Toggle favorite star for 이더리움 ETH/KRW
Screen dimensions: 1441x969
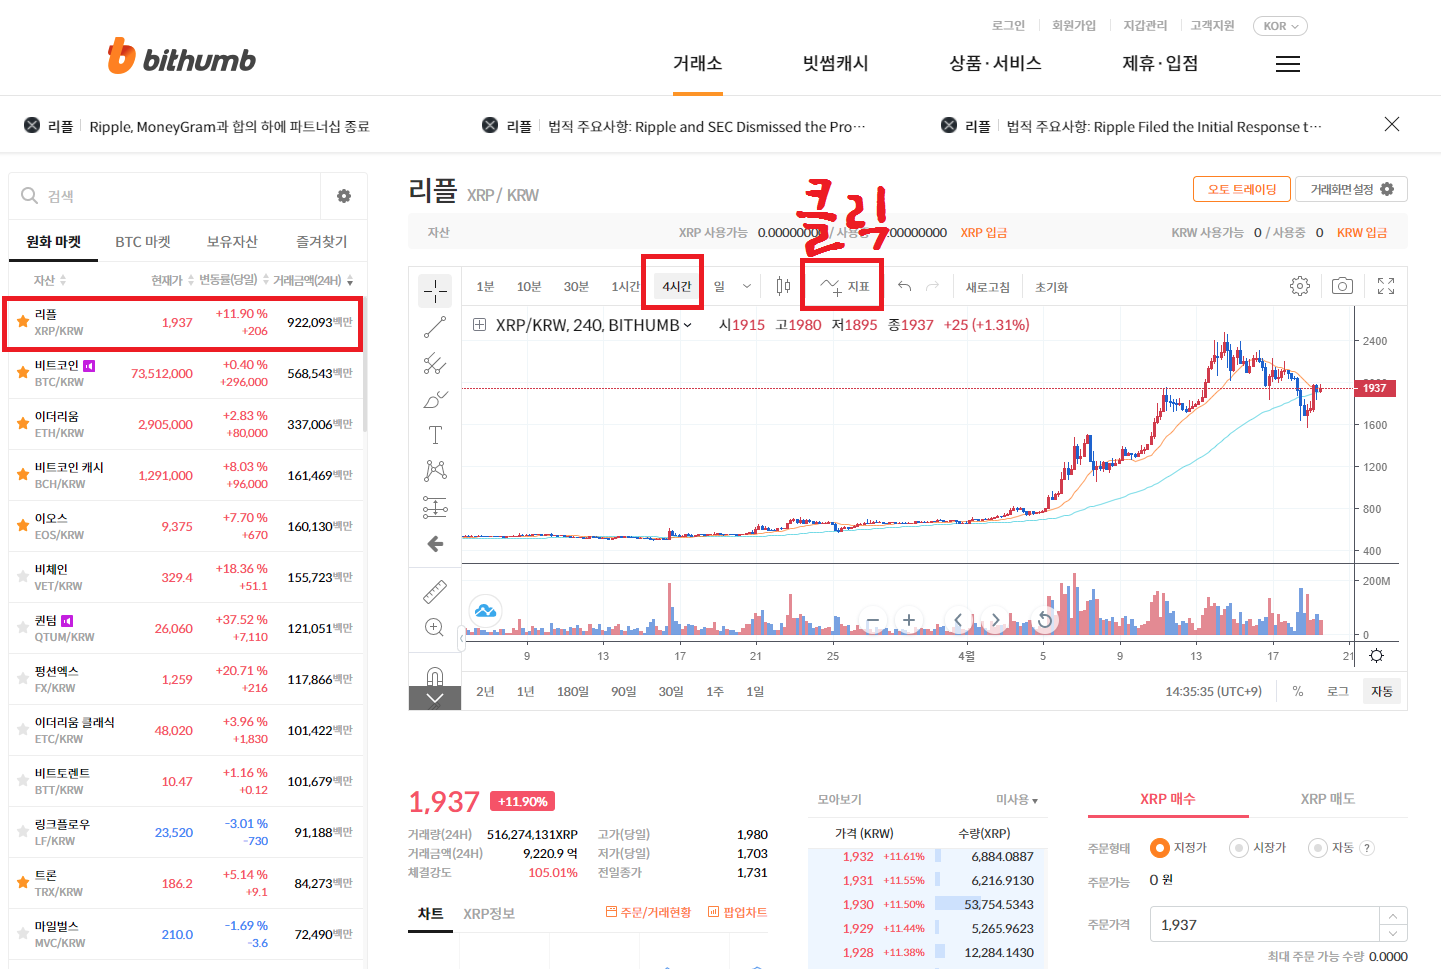click(22, 424)
